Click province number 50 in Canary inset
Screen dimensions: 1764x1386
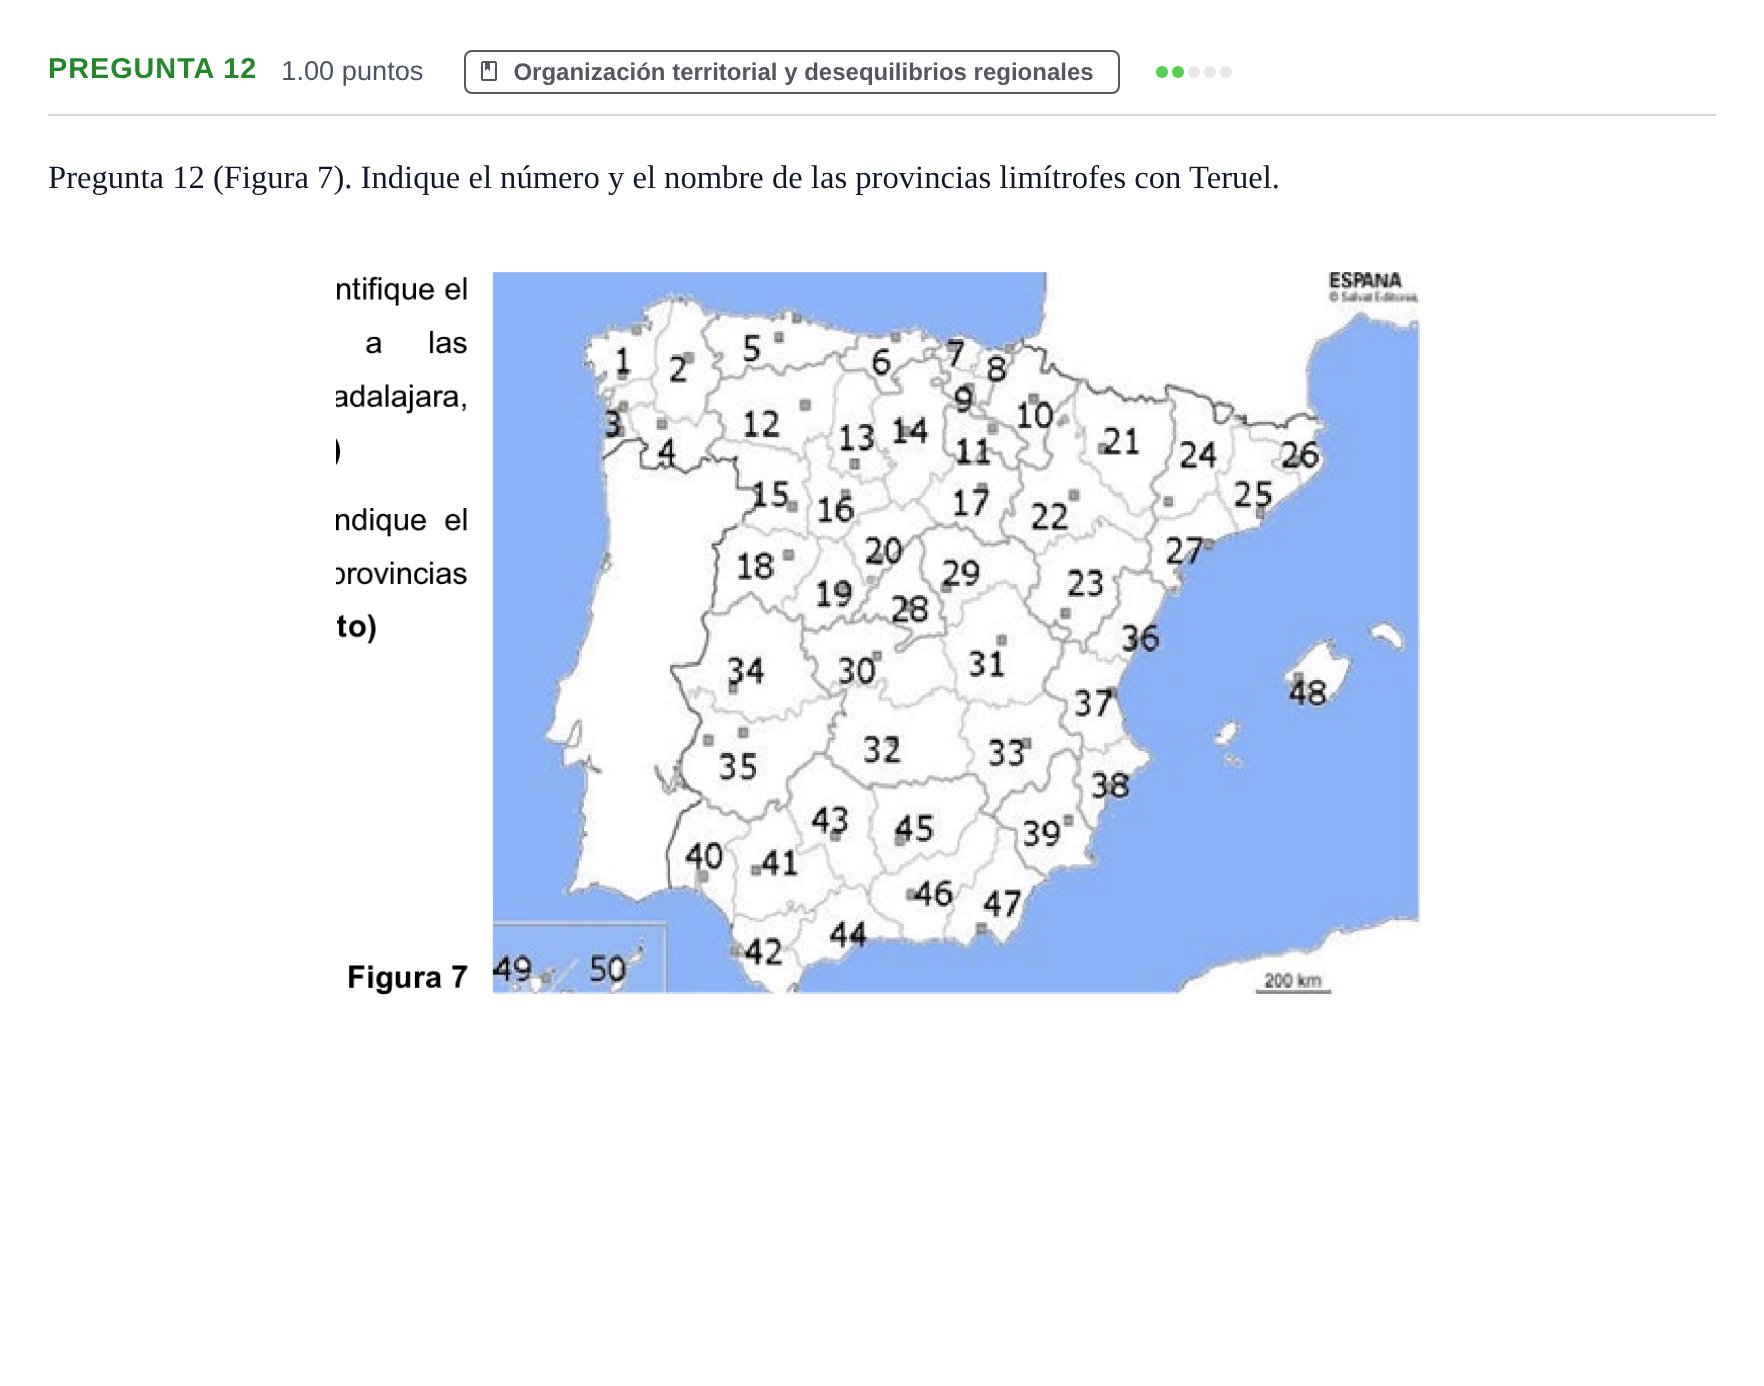pyautogui.click(x=607, y=968)
